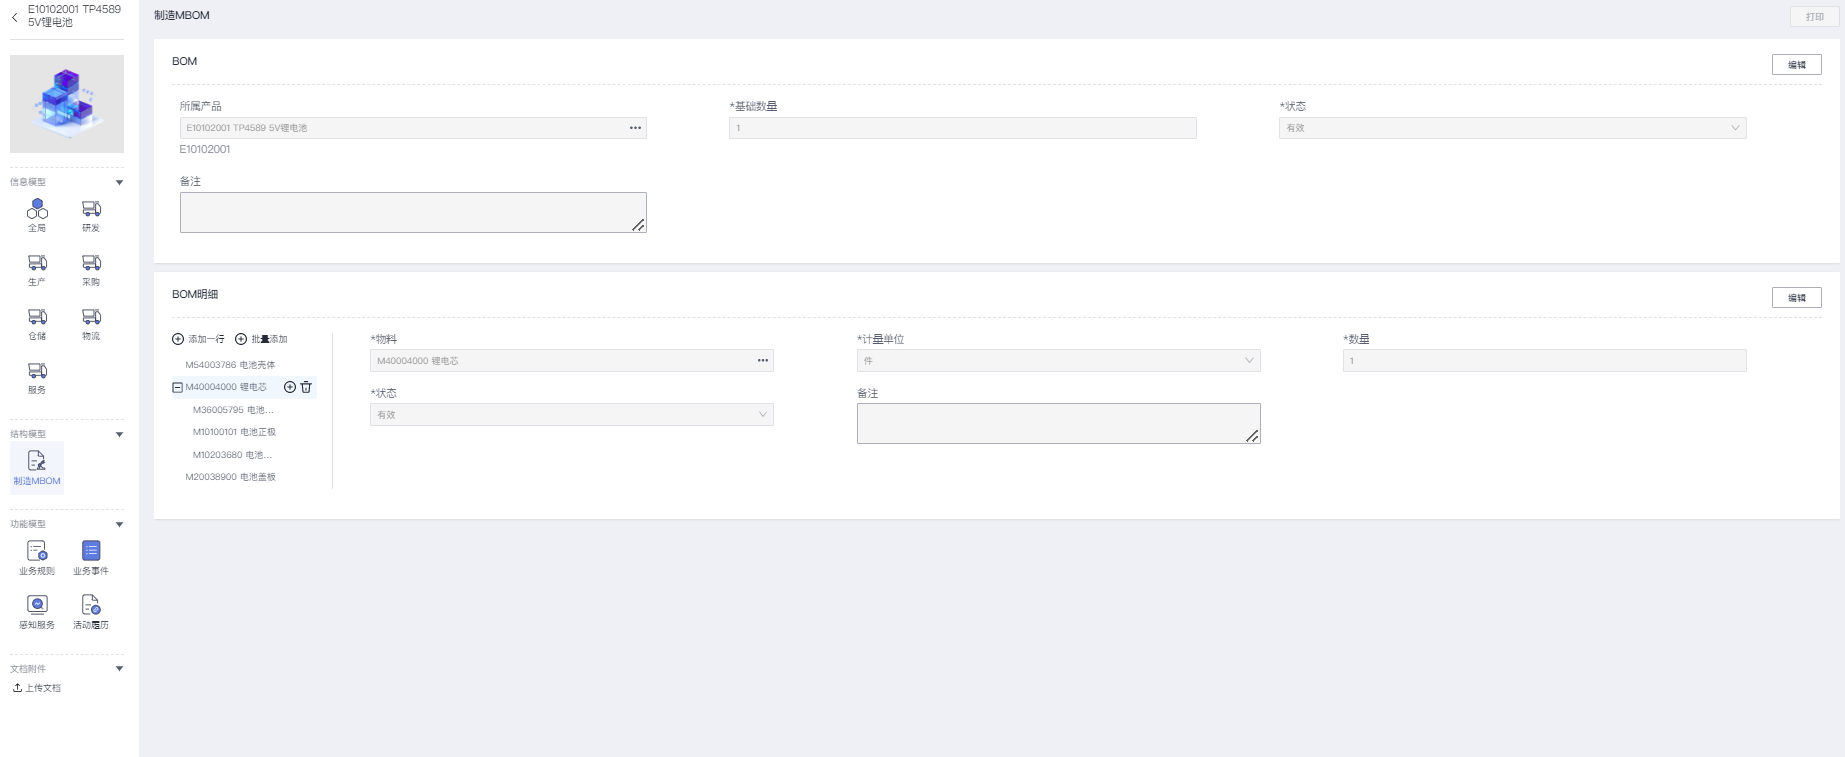Image resolution: width=1845 pixels, height=757 pixels.
Task: Click 添加一行 to add a row
Action: pos(199,339)
